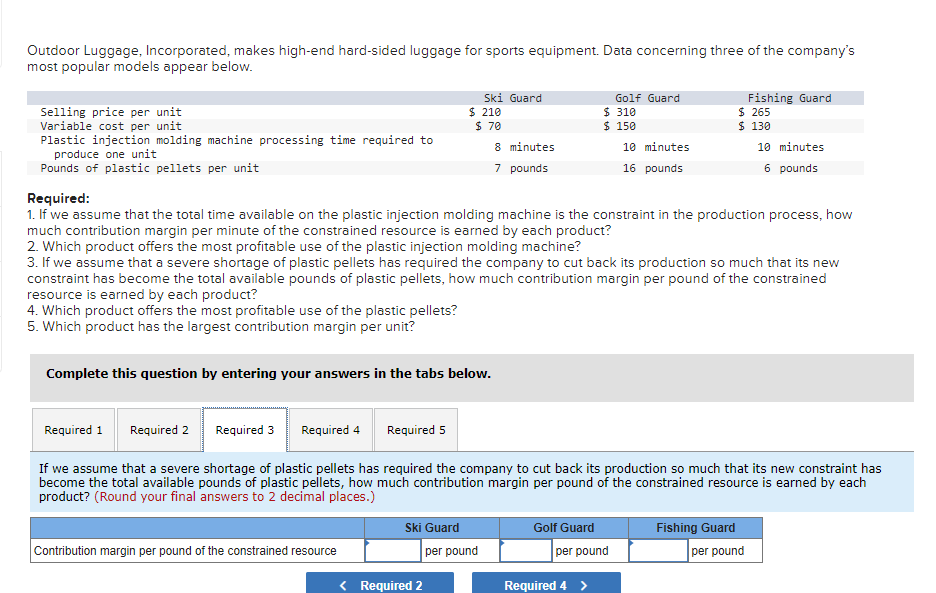Click the 'Required:' heading
Viewport: 936px width, 593px height.
click(x=58, y=198)
